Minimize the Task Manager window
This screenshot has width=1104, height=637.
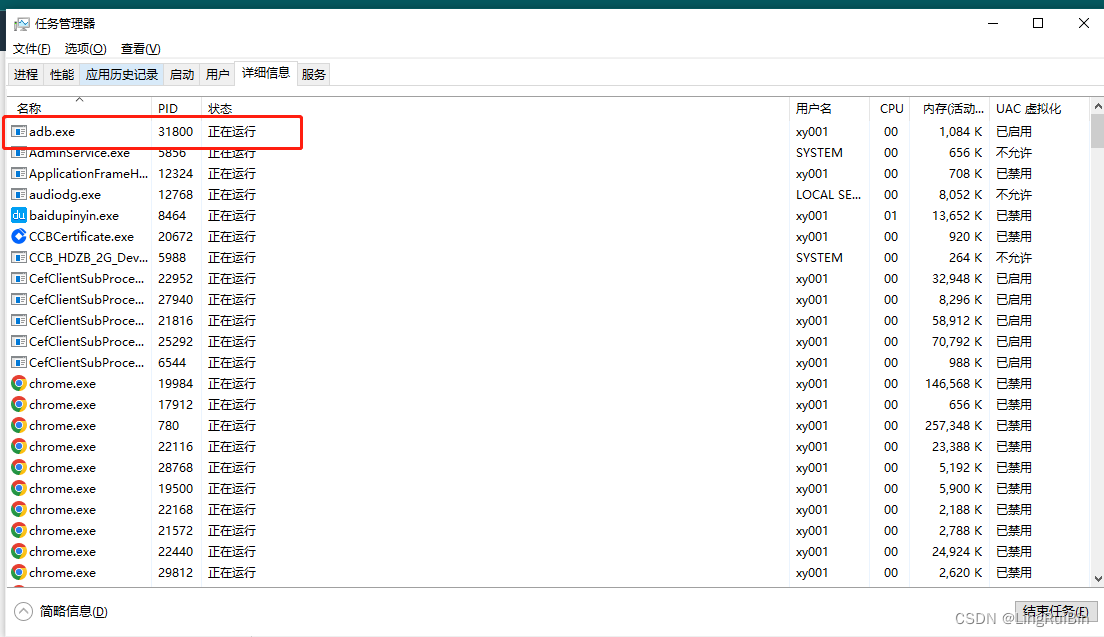point(993,23)
